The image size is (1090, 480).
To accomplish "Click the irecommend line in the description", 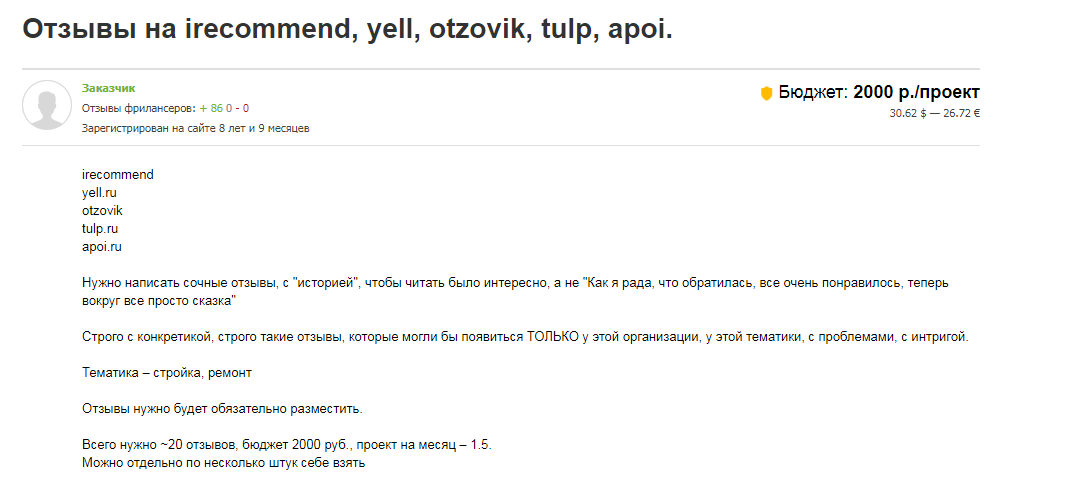I will (118, 175).
